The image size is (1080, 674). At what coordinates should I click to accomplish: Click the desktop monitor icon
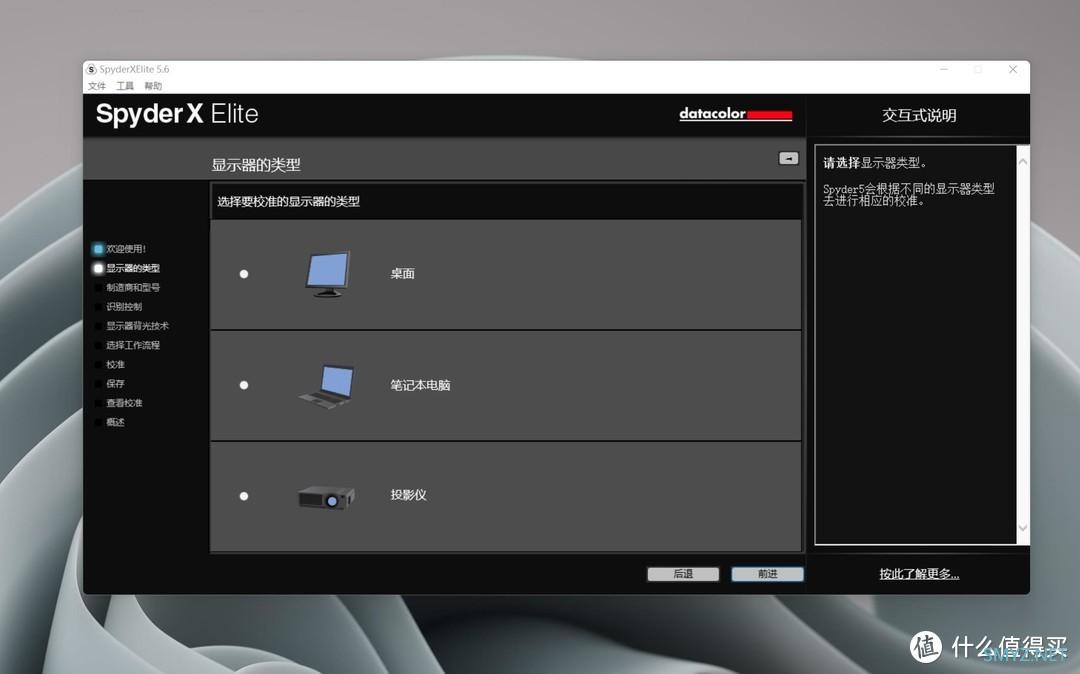(x=328, y=274)
